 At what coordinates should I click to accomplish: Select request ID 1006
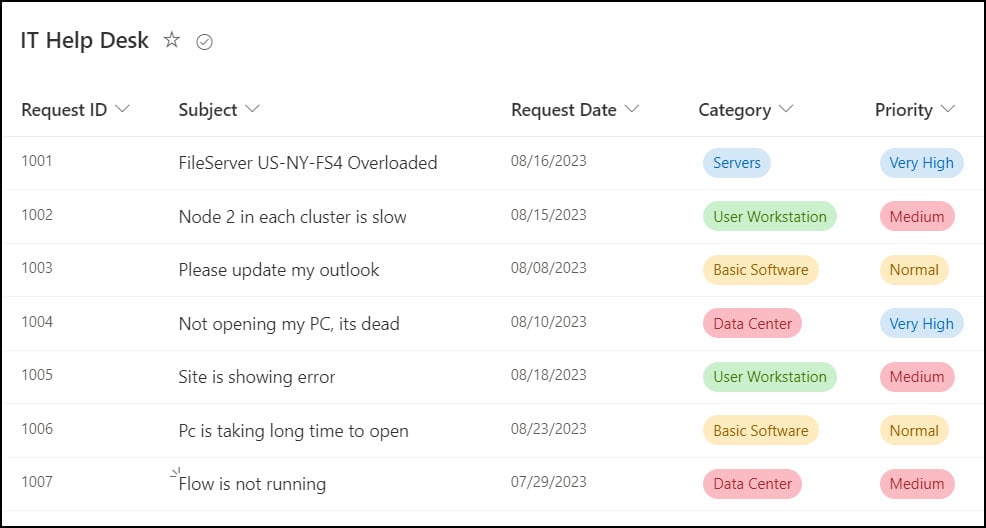click(37, 429)
